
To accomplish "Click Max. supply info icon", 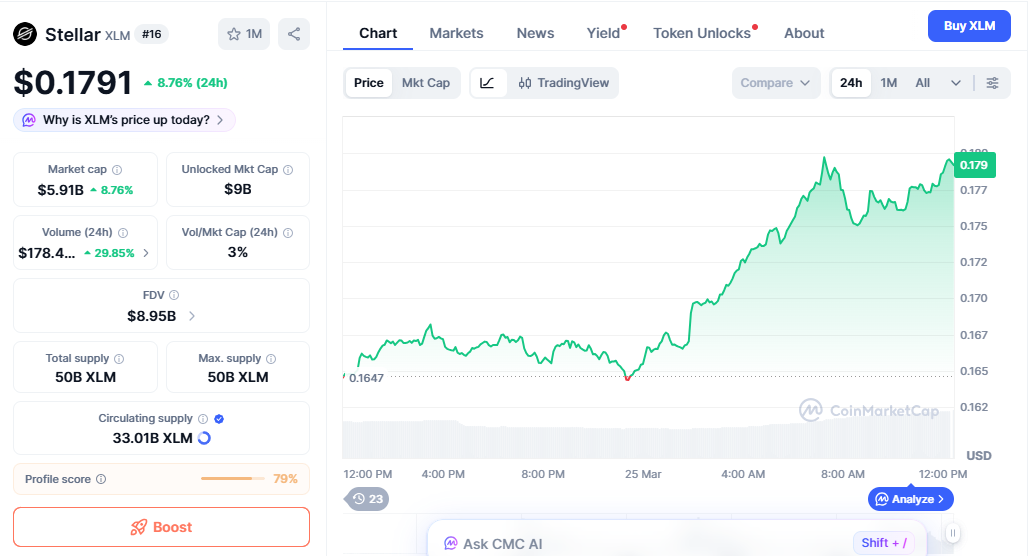I will pos(271,359).
